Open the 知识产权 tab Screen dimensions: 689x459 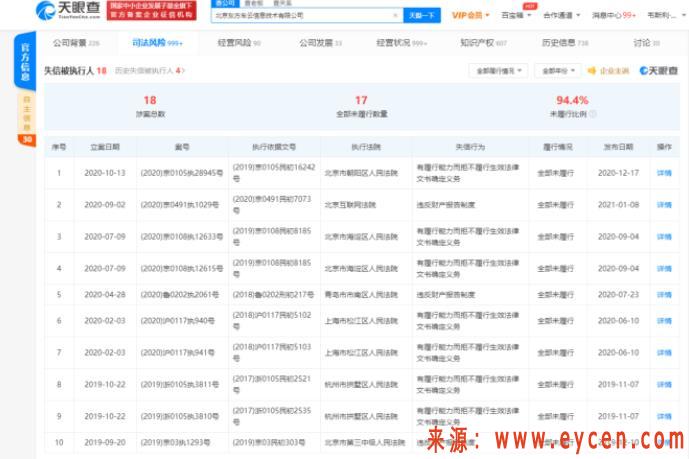[483, 43]
